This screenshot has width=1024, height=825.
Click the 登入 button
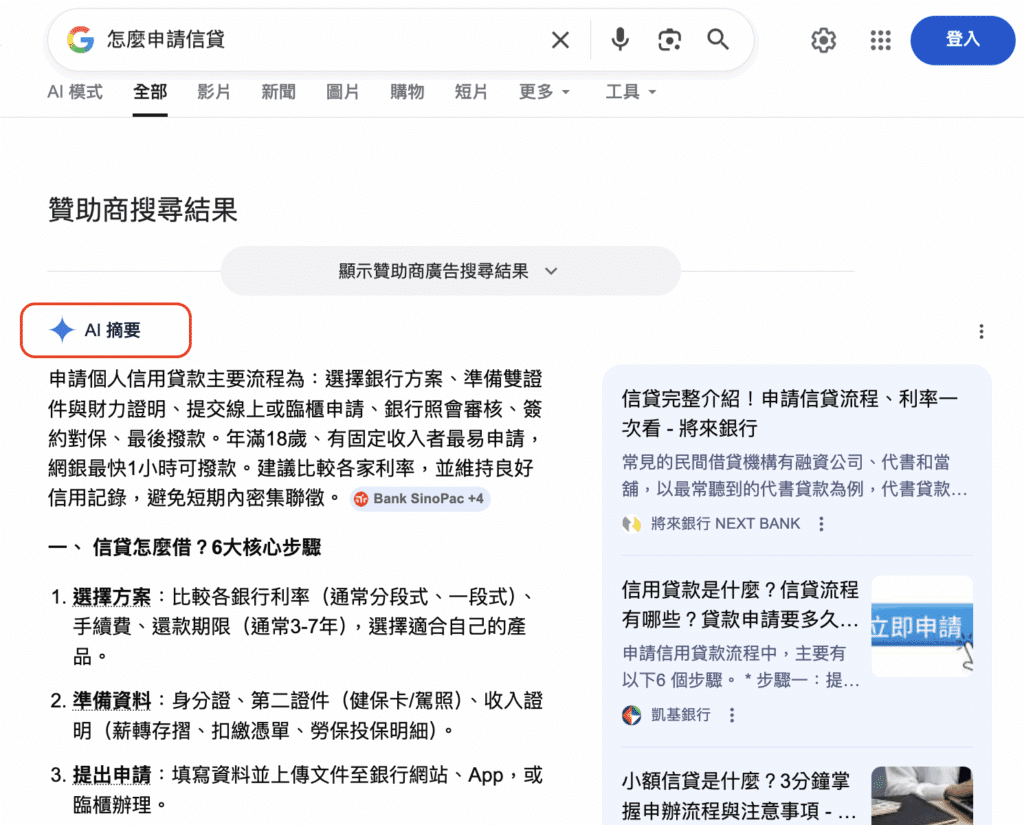pyautogui.click(x=962, y=40)
